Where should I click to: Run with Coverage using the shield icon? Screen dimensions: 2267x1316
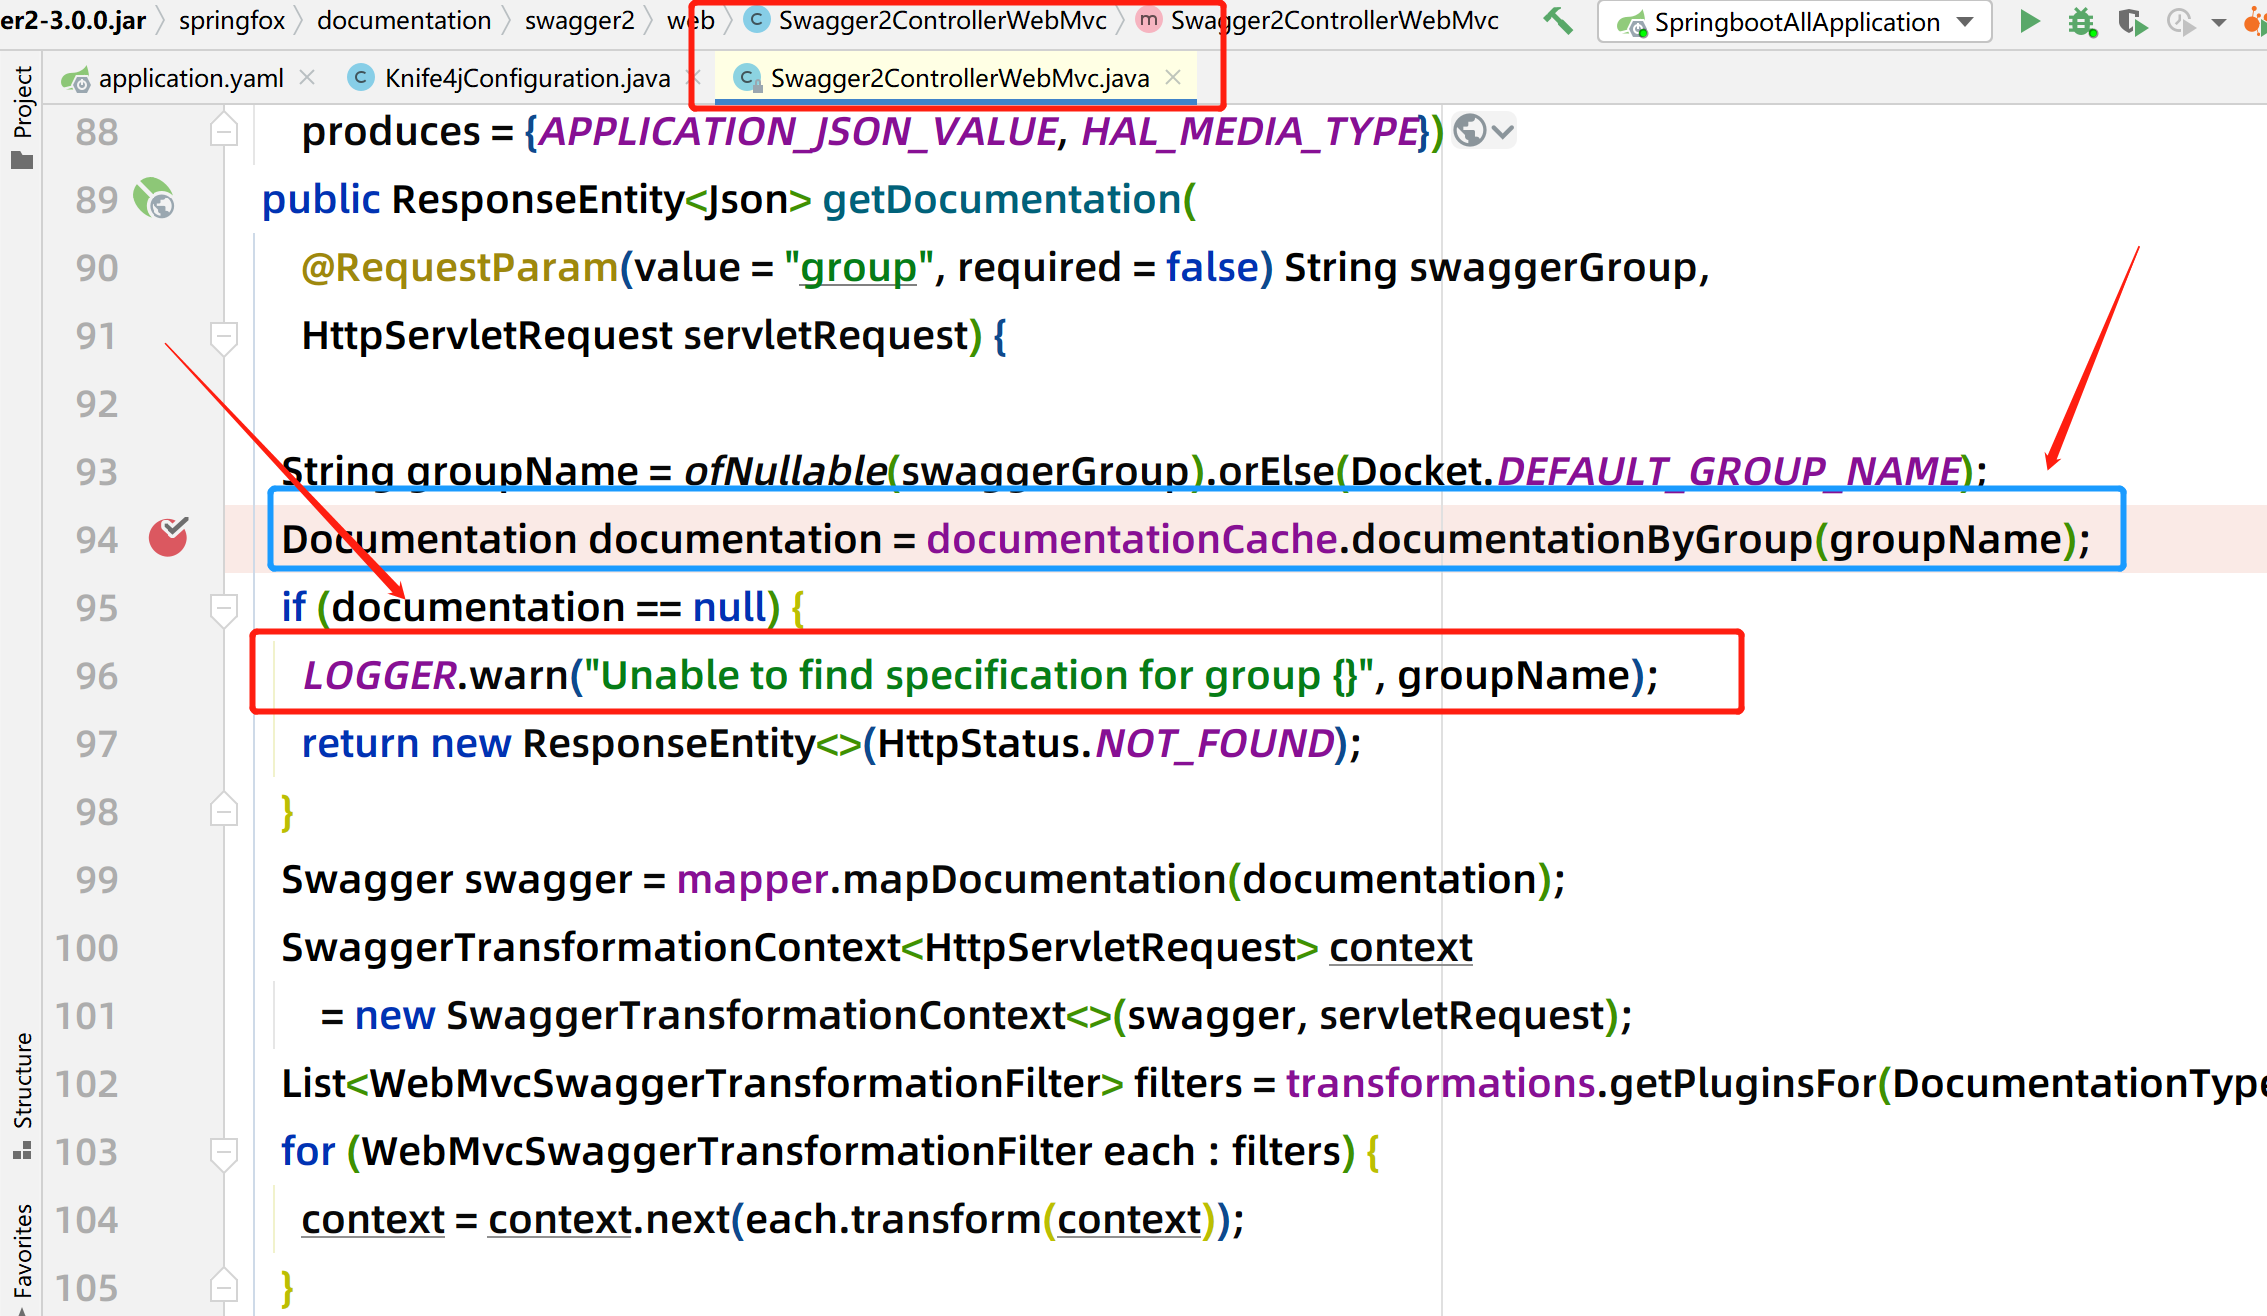(2132, 21)
